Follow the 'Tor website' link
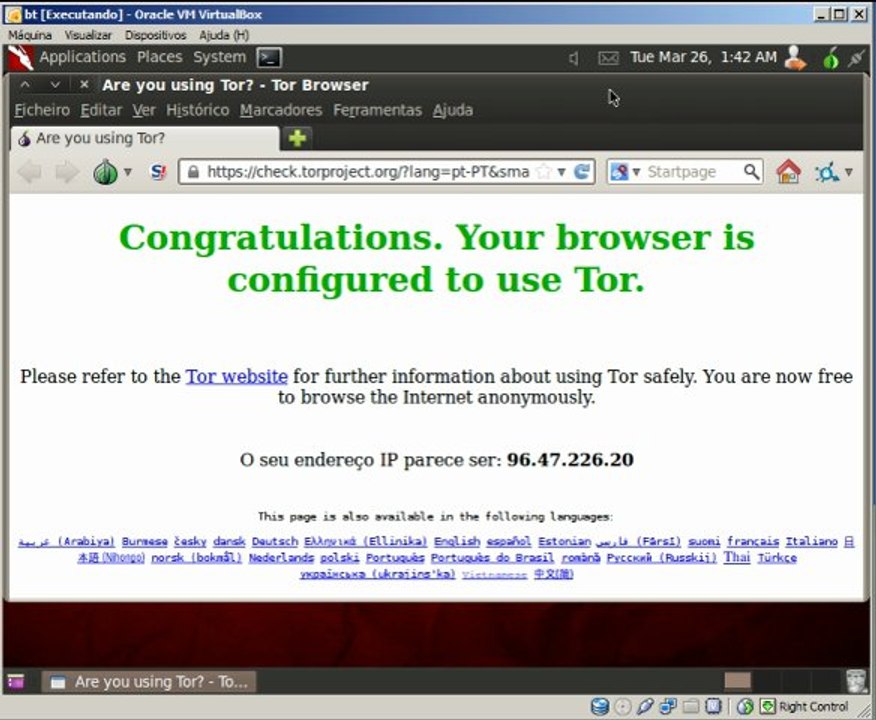876x720 pixels. pyautogui.click(x=237, y=376)
